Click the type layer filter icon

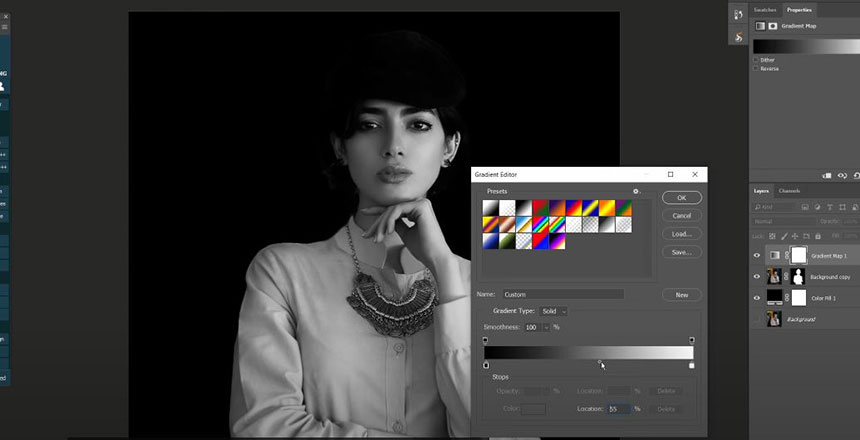829,207
